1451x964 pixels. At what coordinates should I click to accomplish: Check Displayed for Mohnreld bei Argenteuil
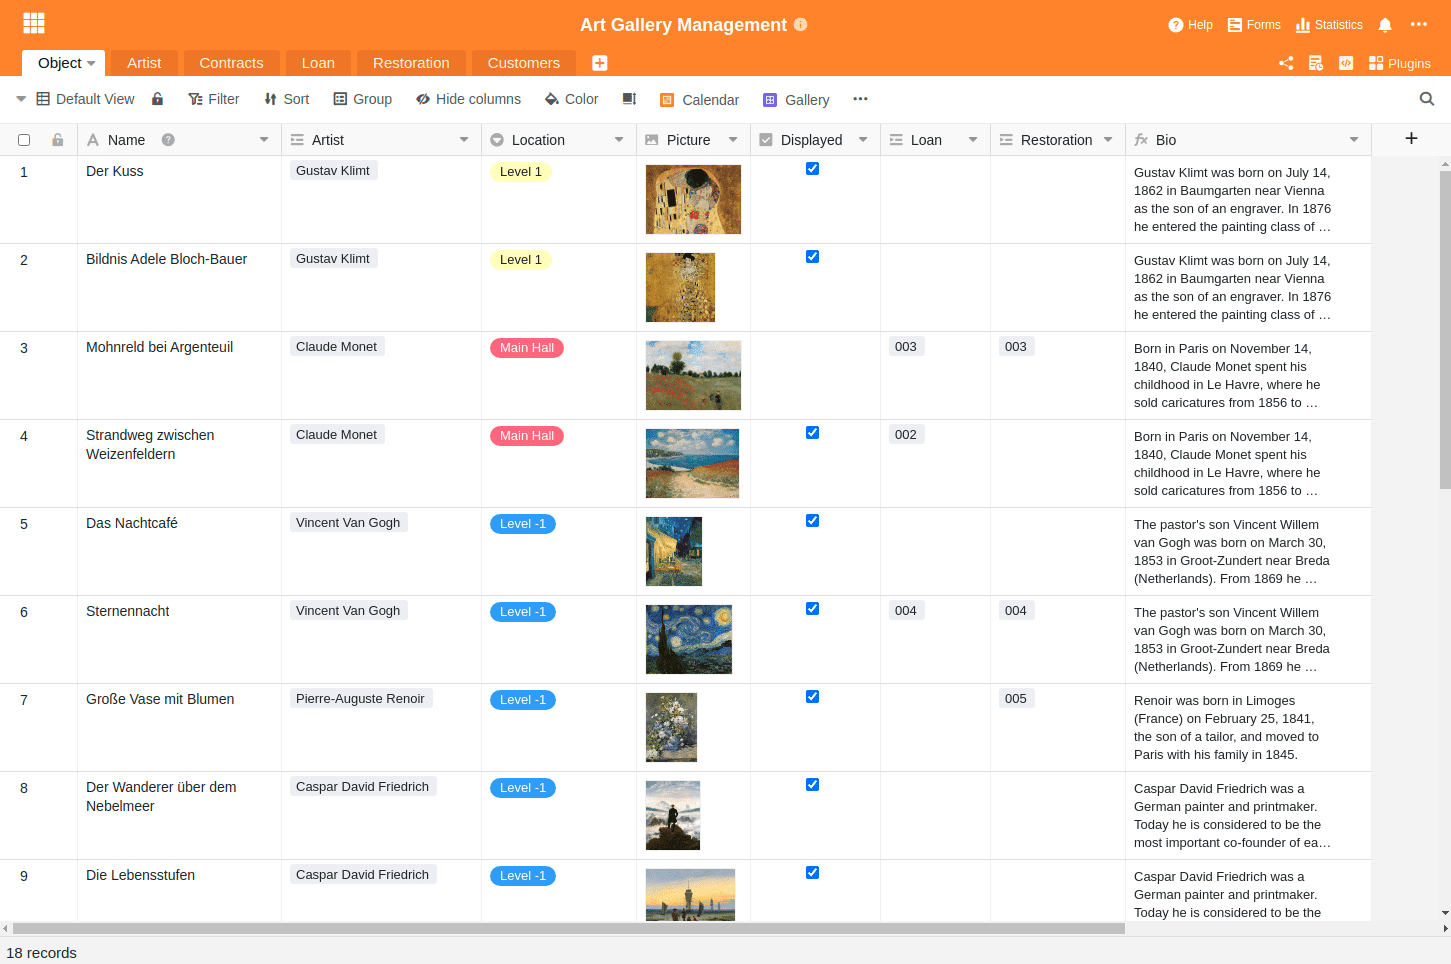[812, 346]
